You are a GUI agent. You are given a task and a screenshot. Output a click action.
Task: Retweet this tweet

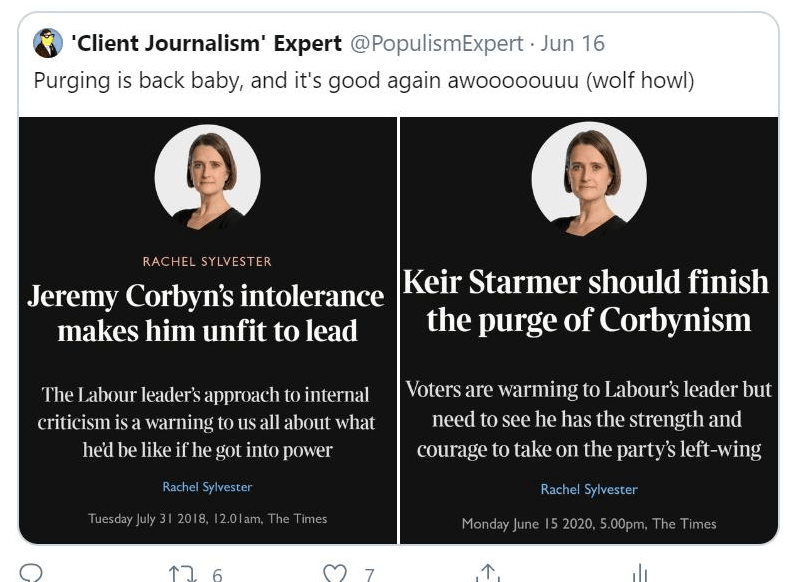[x=182, y=574]
